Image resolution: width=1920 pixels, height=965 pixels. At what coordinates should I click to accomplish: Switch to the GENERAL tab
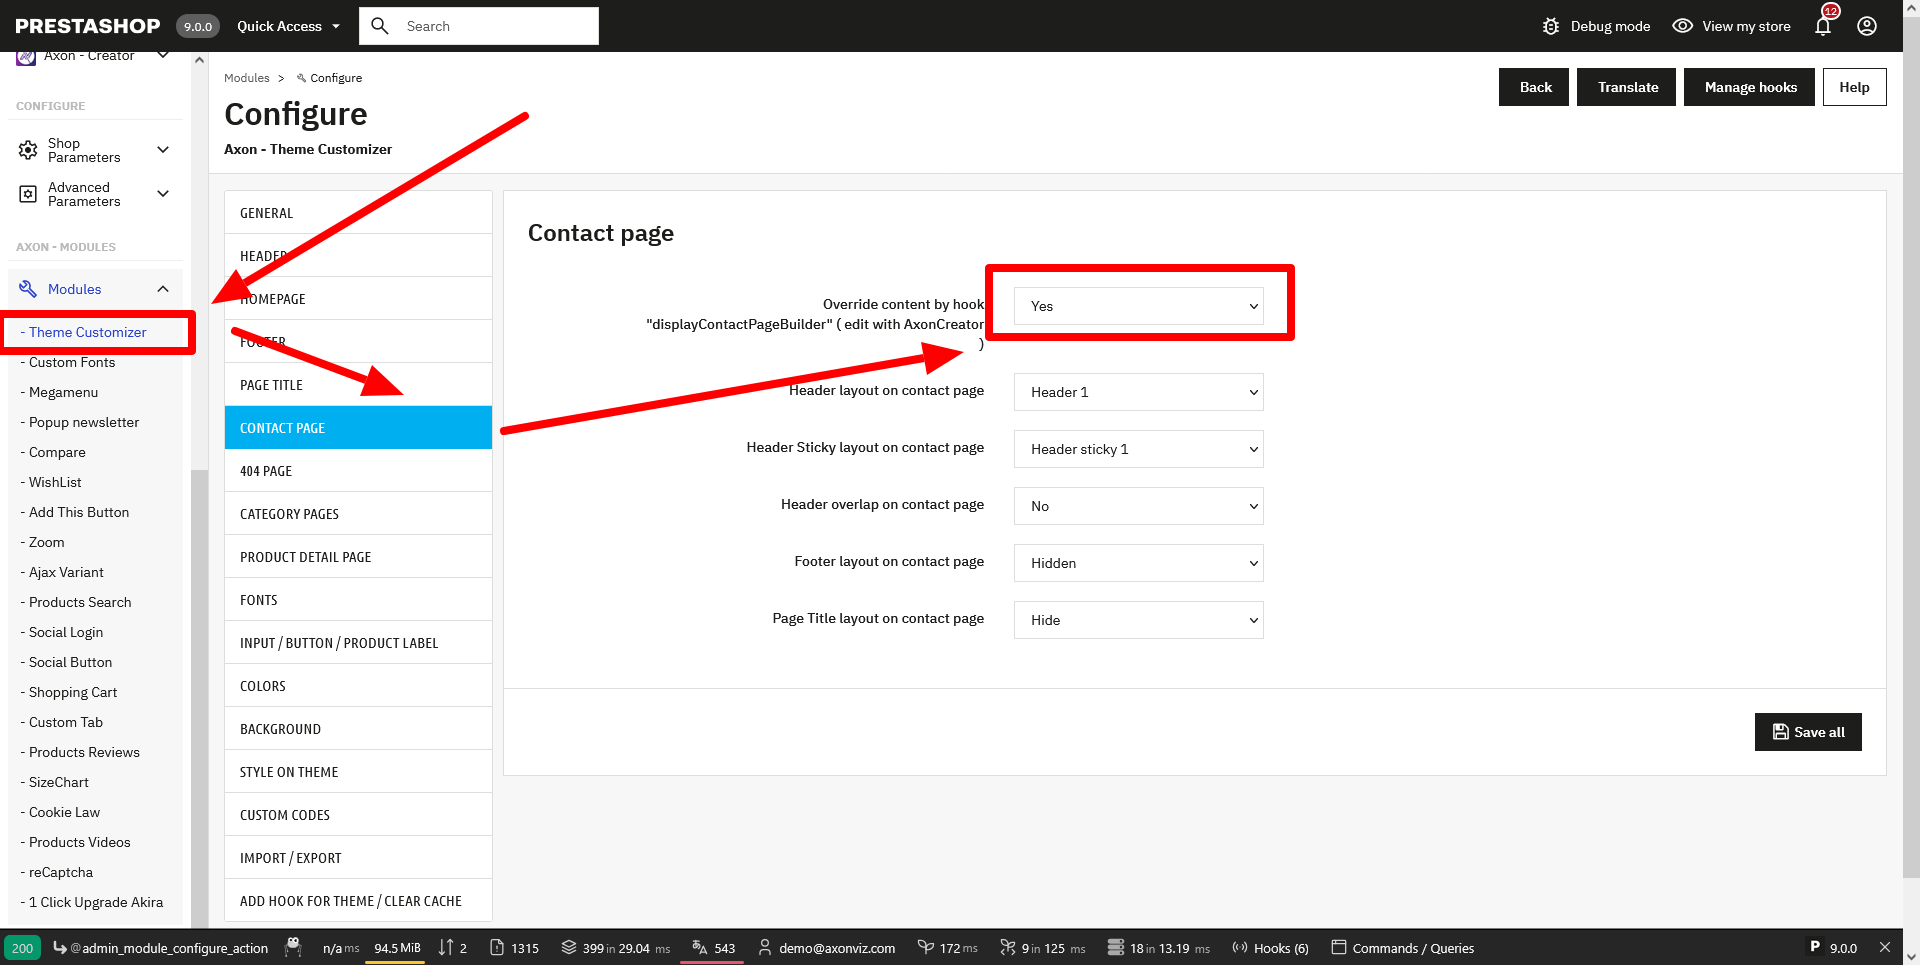(358, 213)
